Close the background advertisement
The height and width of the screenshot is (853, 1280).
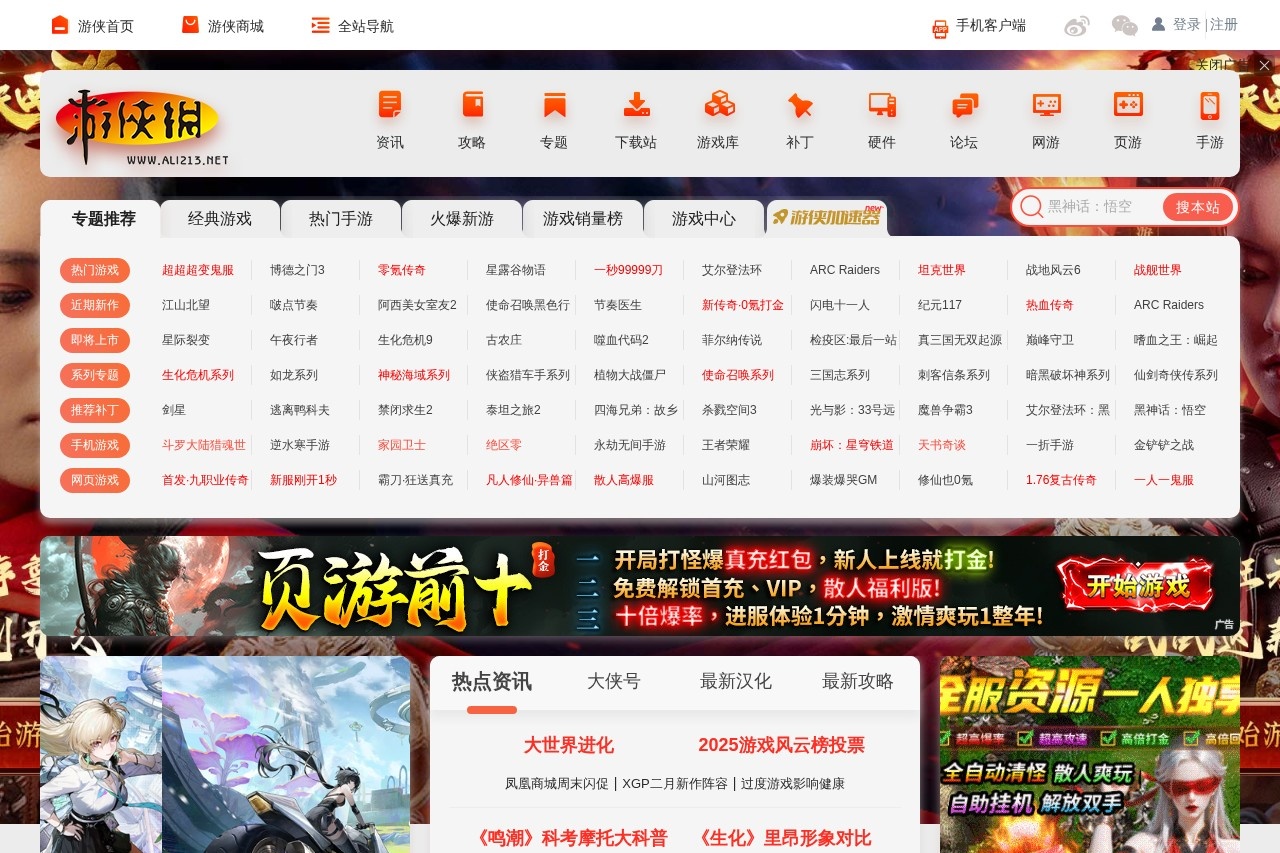(x=1264, y=65)
